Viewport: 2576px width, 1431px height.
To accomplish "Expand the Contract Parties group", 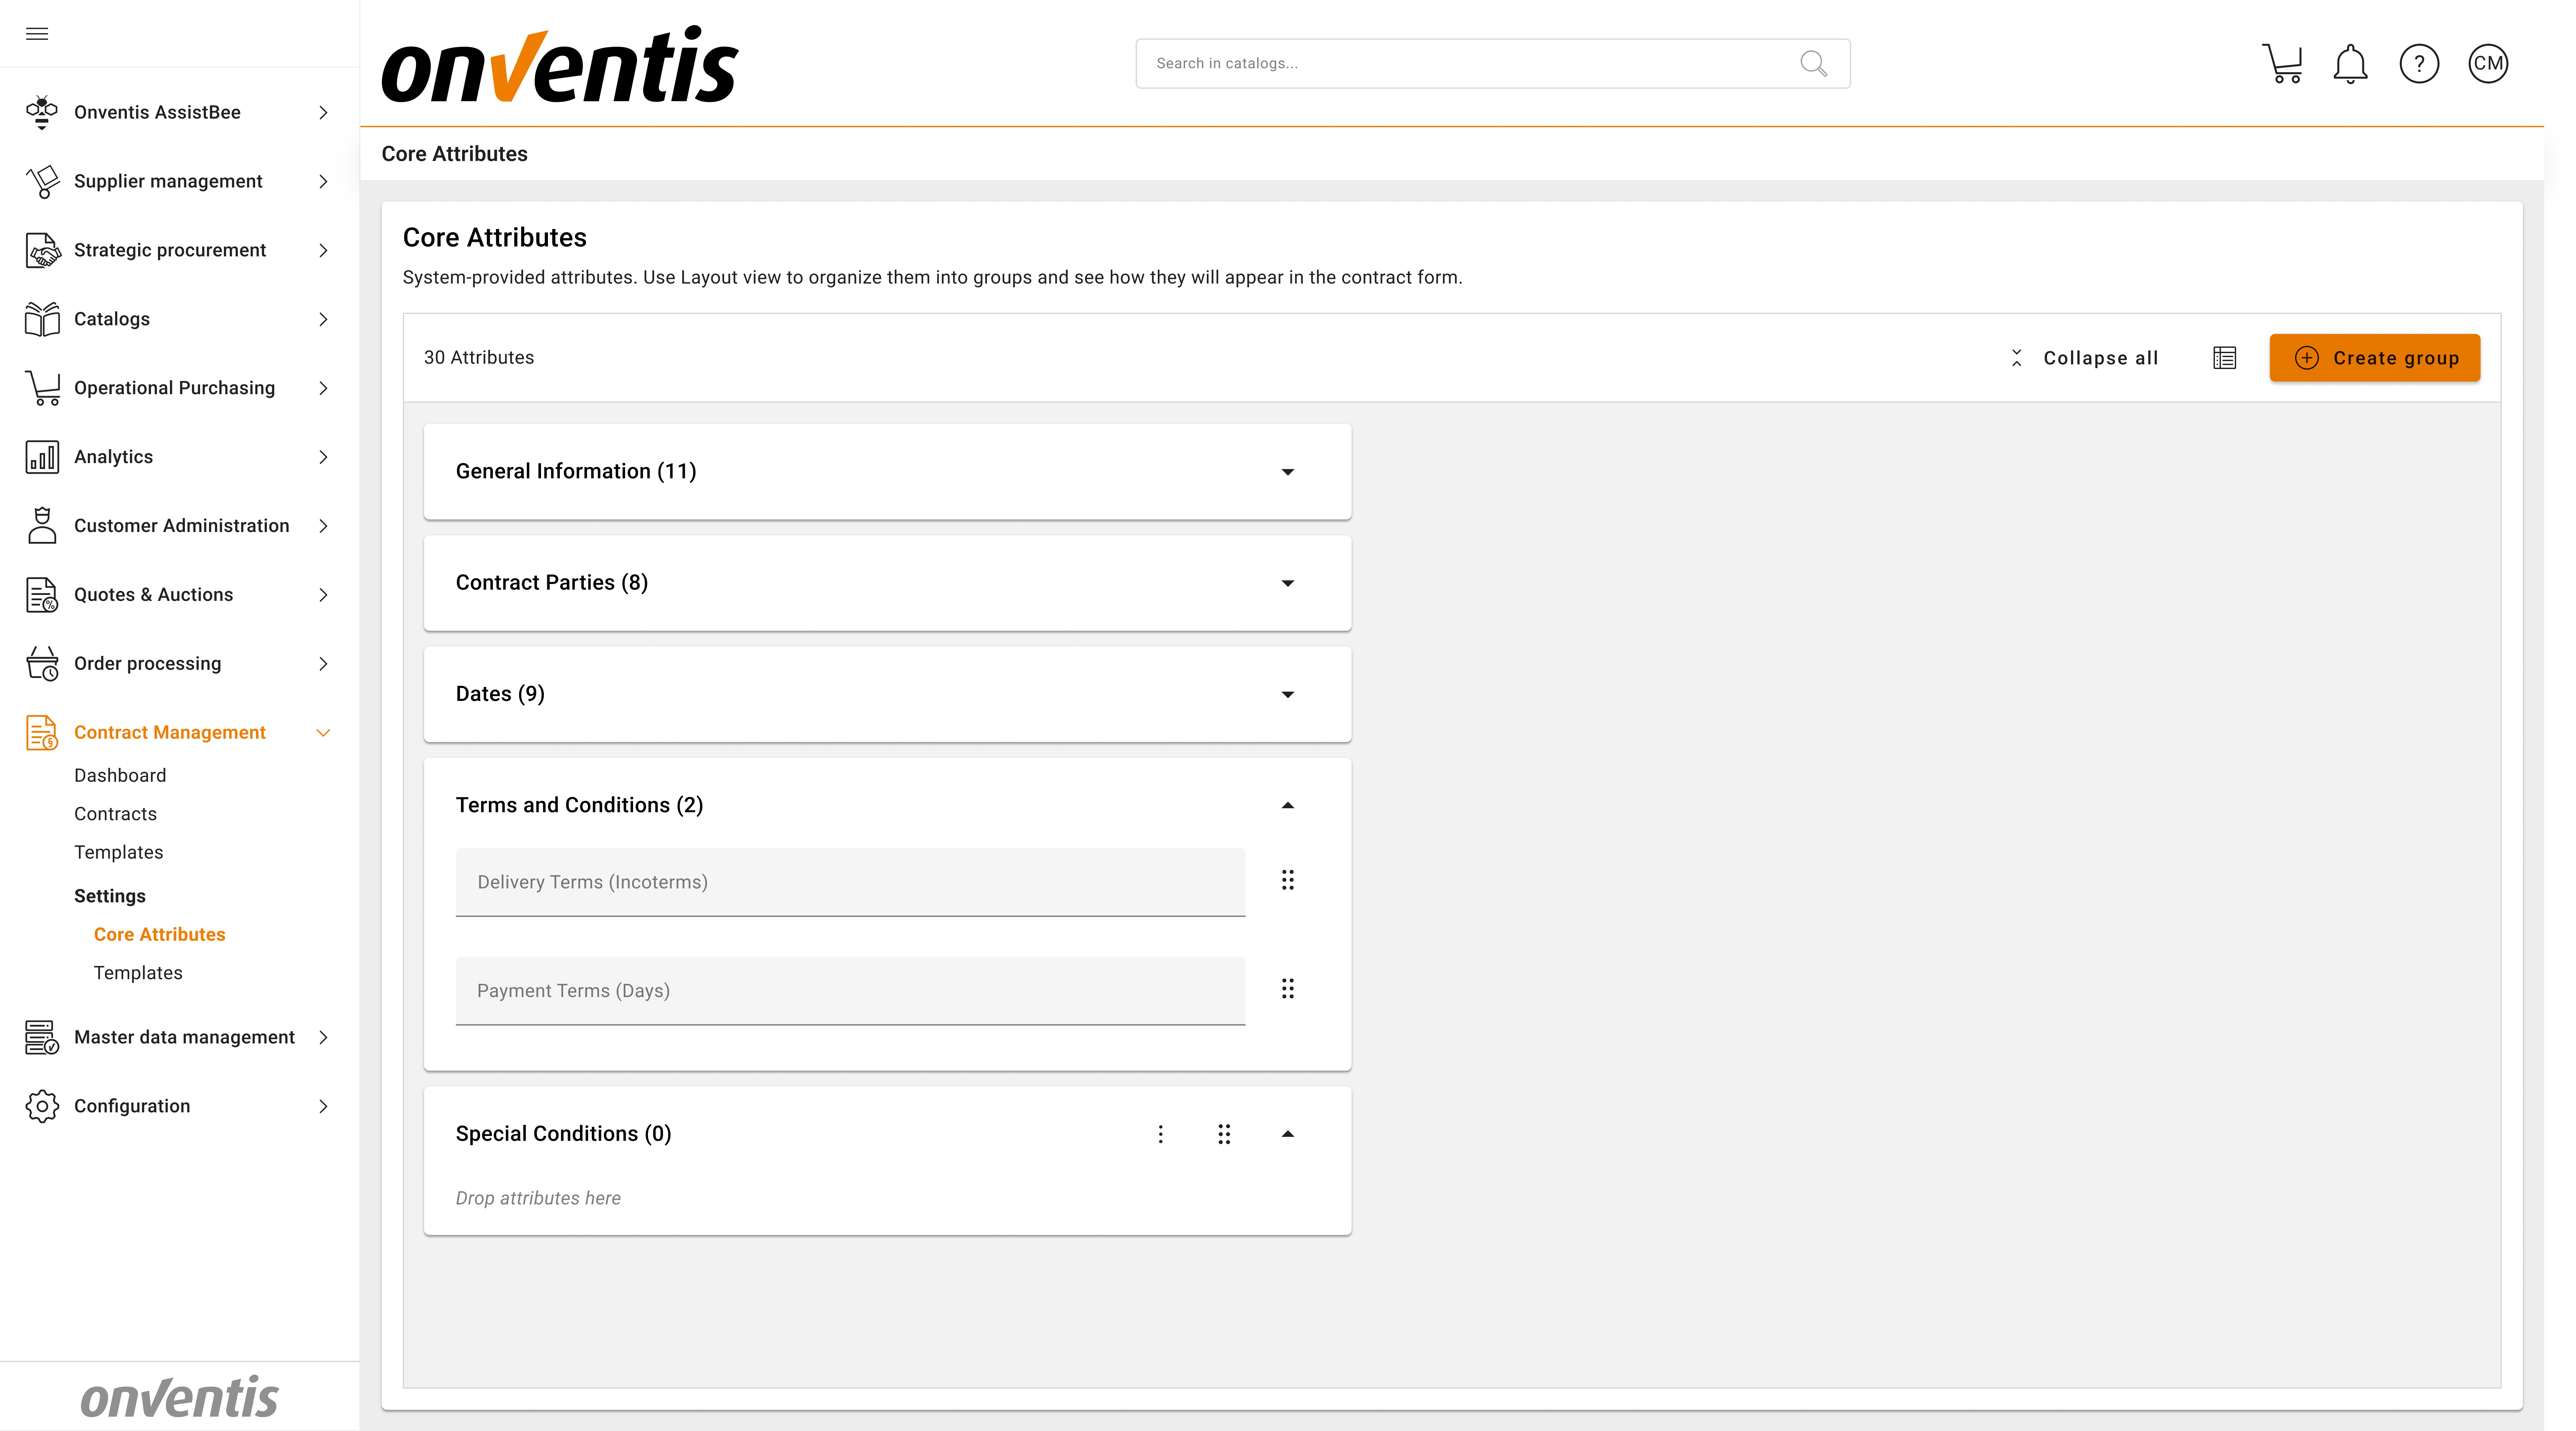I will click(1287, 583).
